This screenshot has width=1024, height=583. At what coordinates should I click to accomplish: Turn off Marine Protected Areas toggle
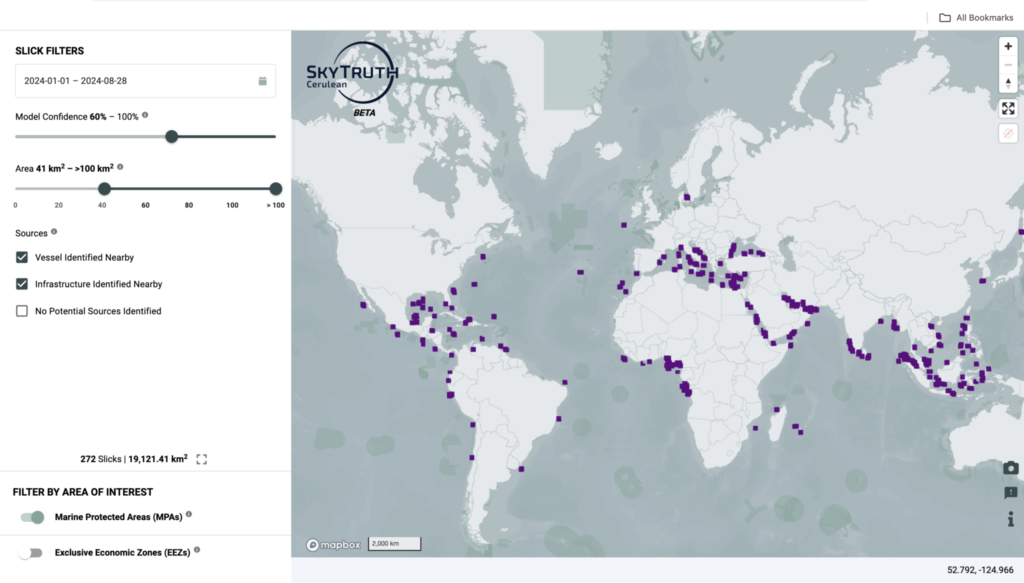pos(32,517)
